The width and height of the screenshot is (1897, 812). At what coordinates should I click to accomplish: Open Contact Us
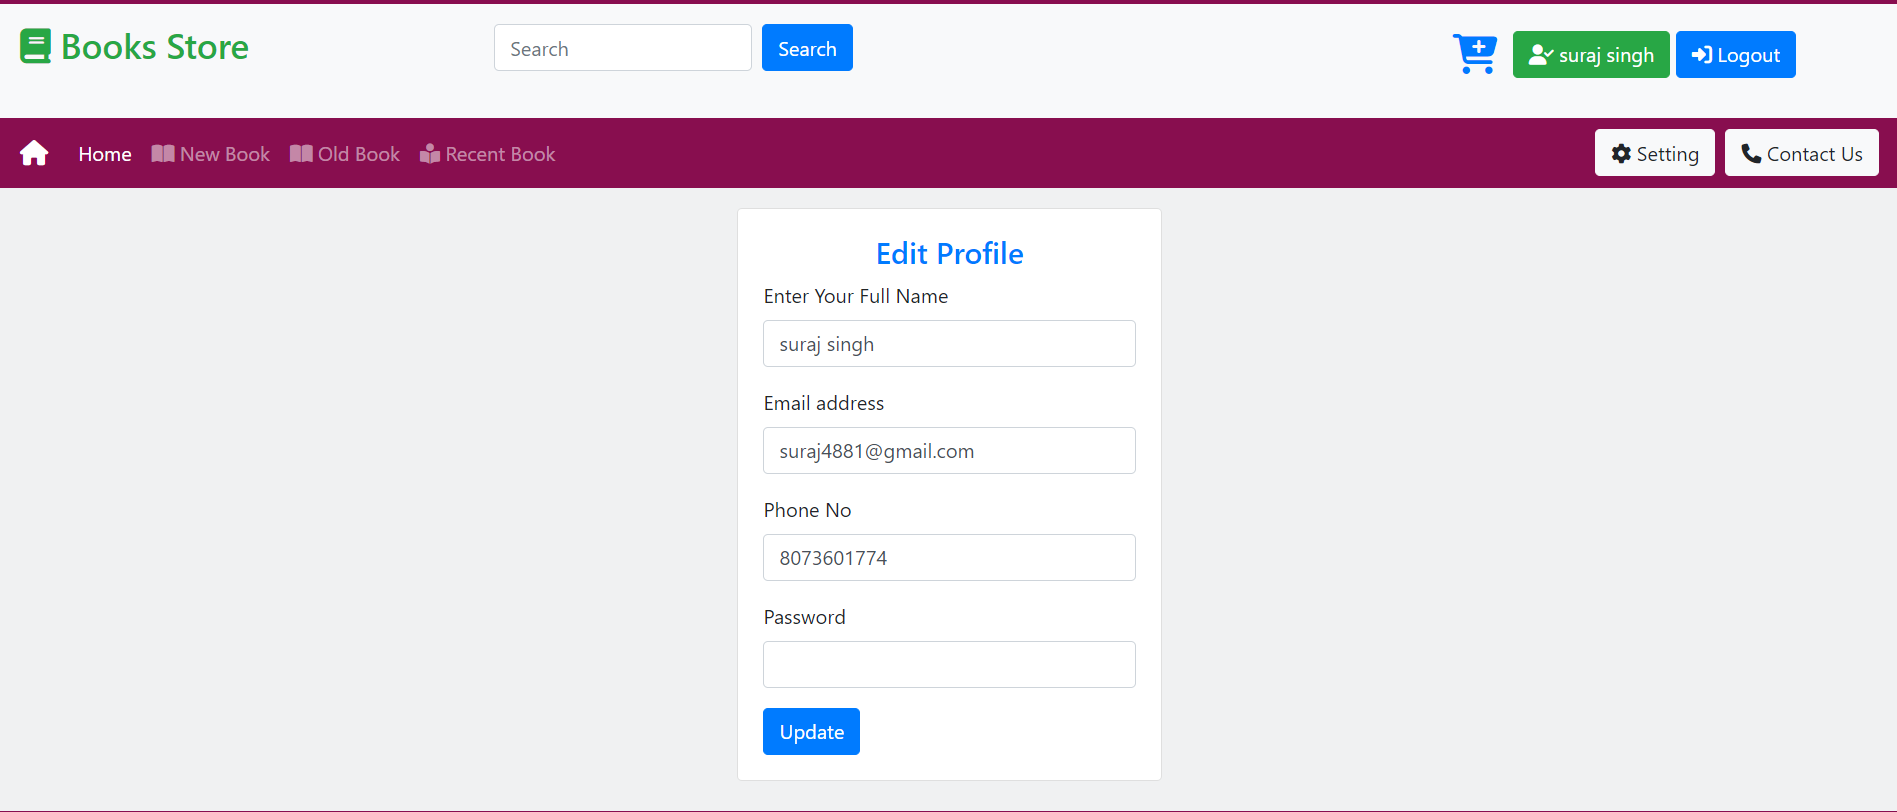1801,153
